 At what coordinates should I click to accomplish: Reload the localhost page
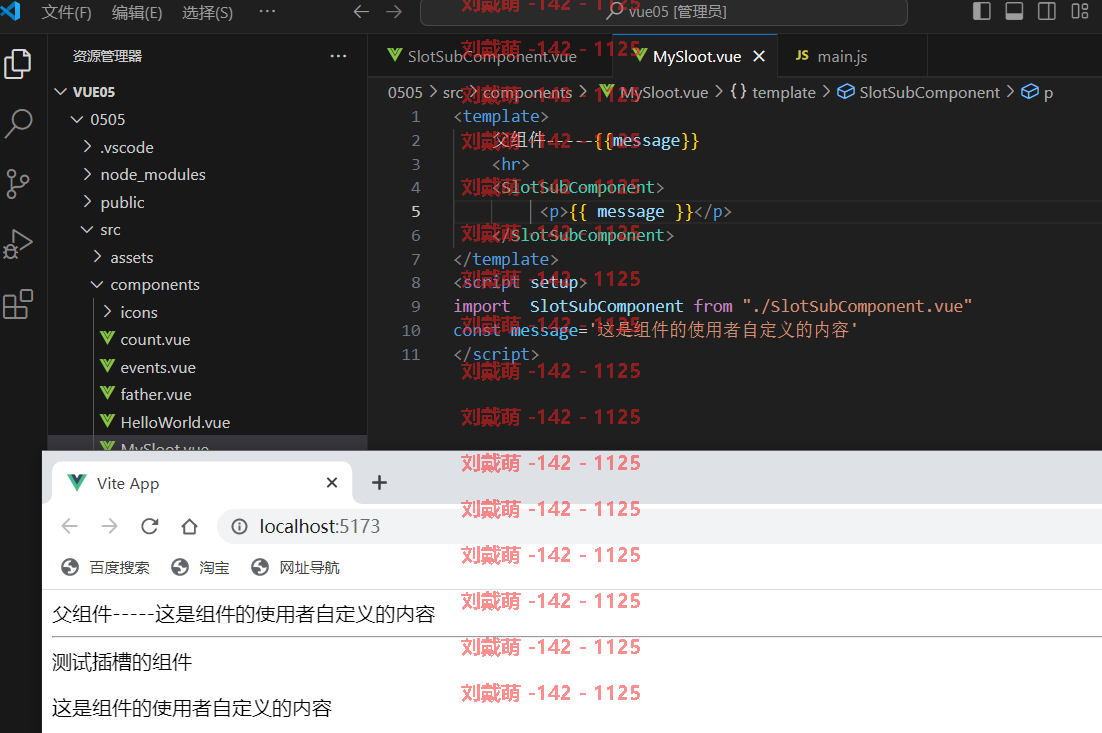coord(150,526)
